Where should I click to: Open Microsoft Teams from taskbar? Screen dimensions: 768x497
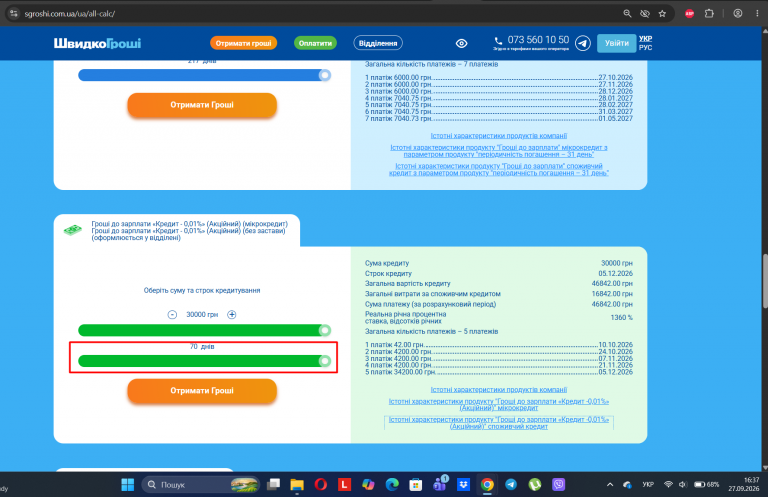pyautogui.click(x=440, y=484)
